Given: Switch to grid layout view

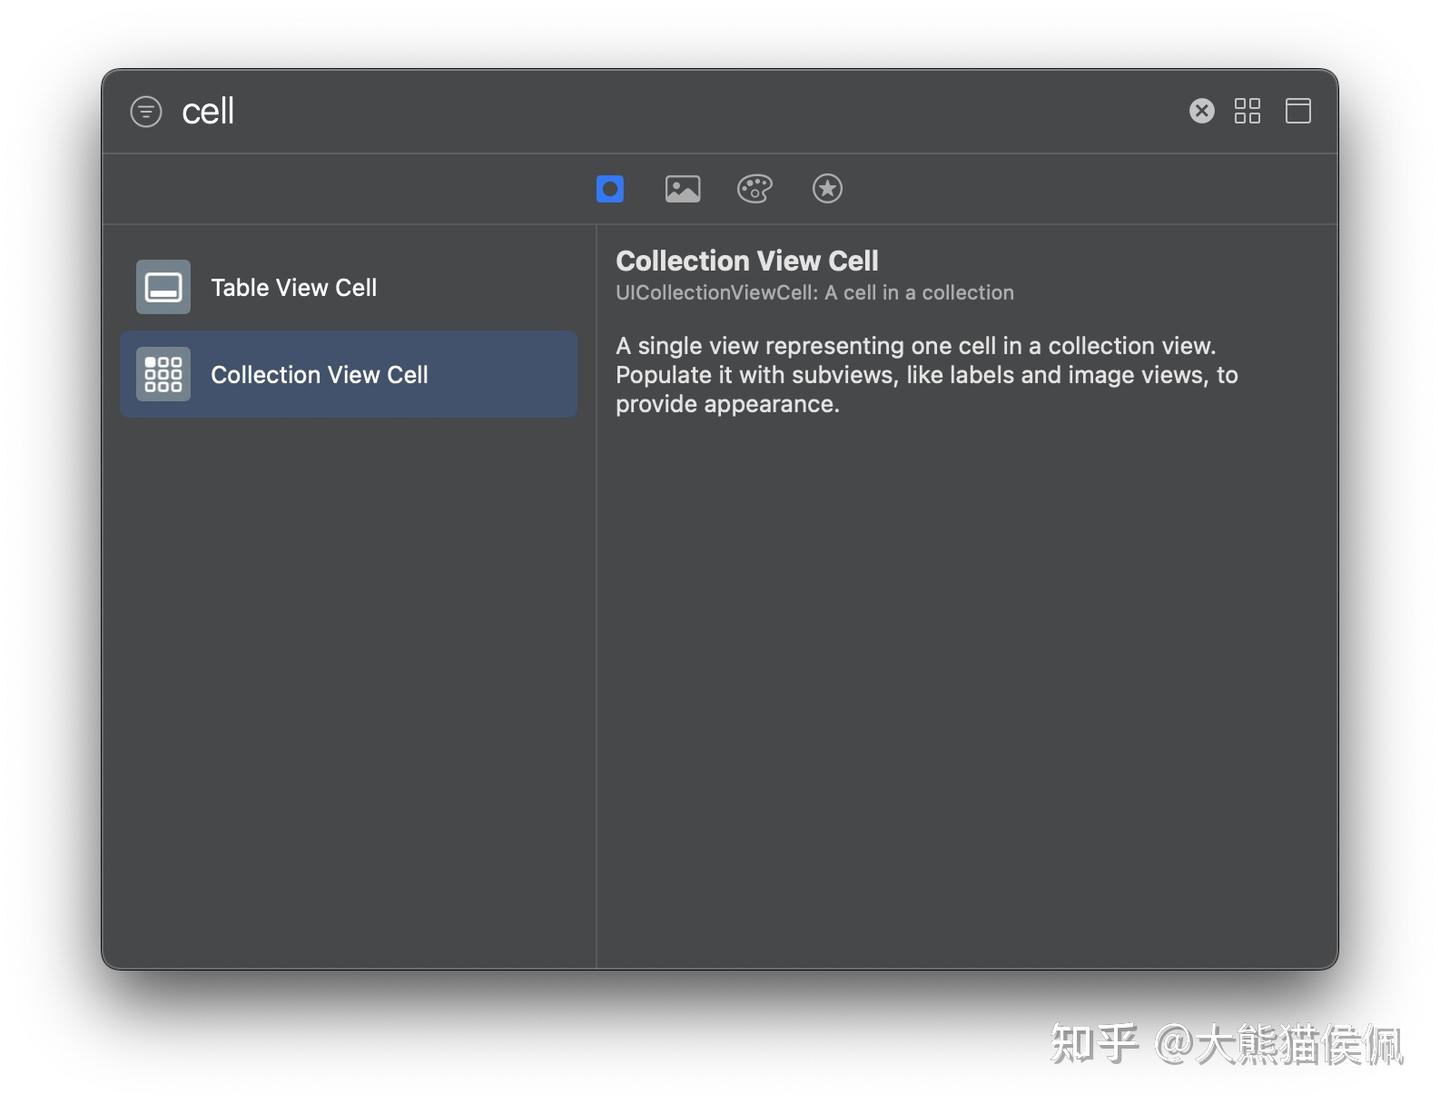Looking at the screenshot, I should click(1247, 111).
